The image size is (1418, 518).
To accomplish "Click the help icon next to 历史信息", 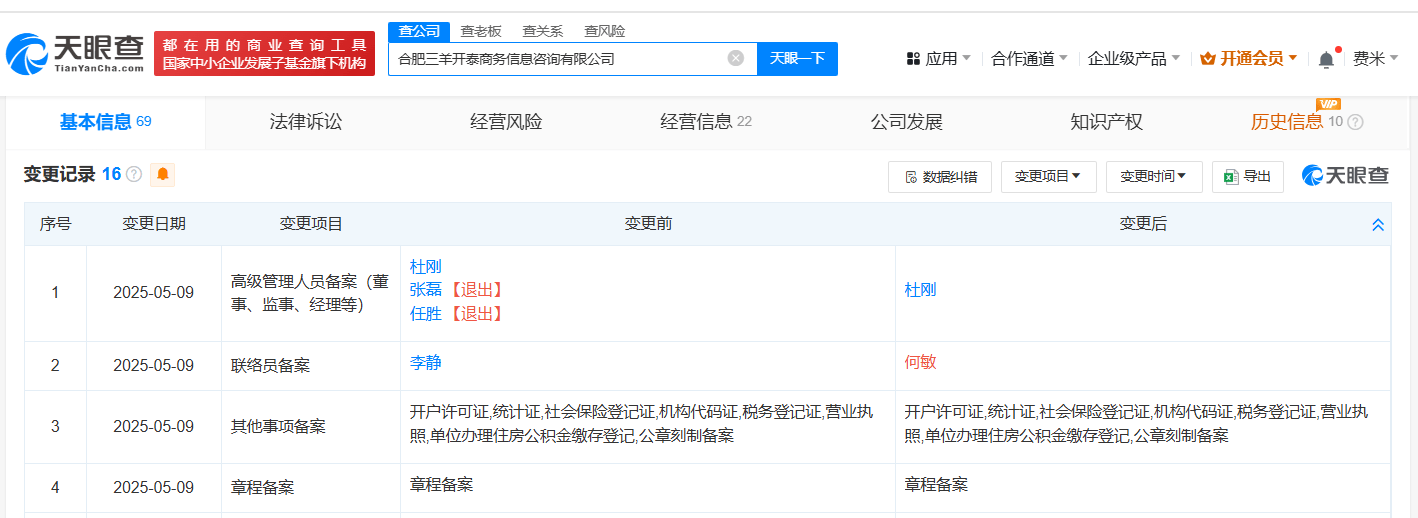I will [x=1355, y=122].
